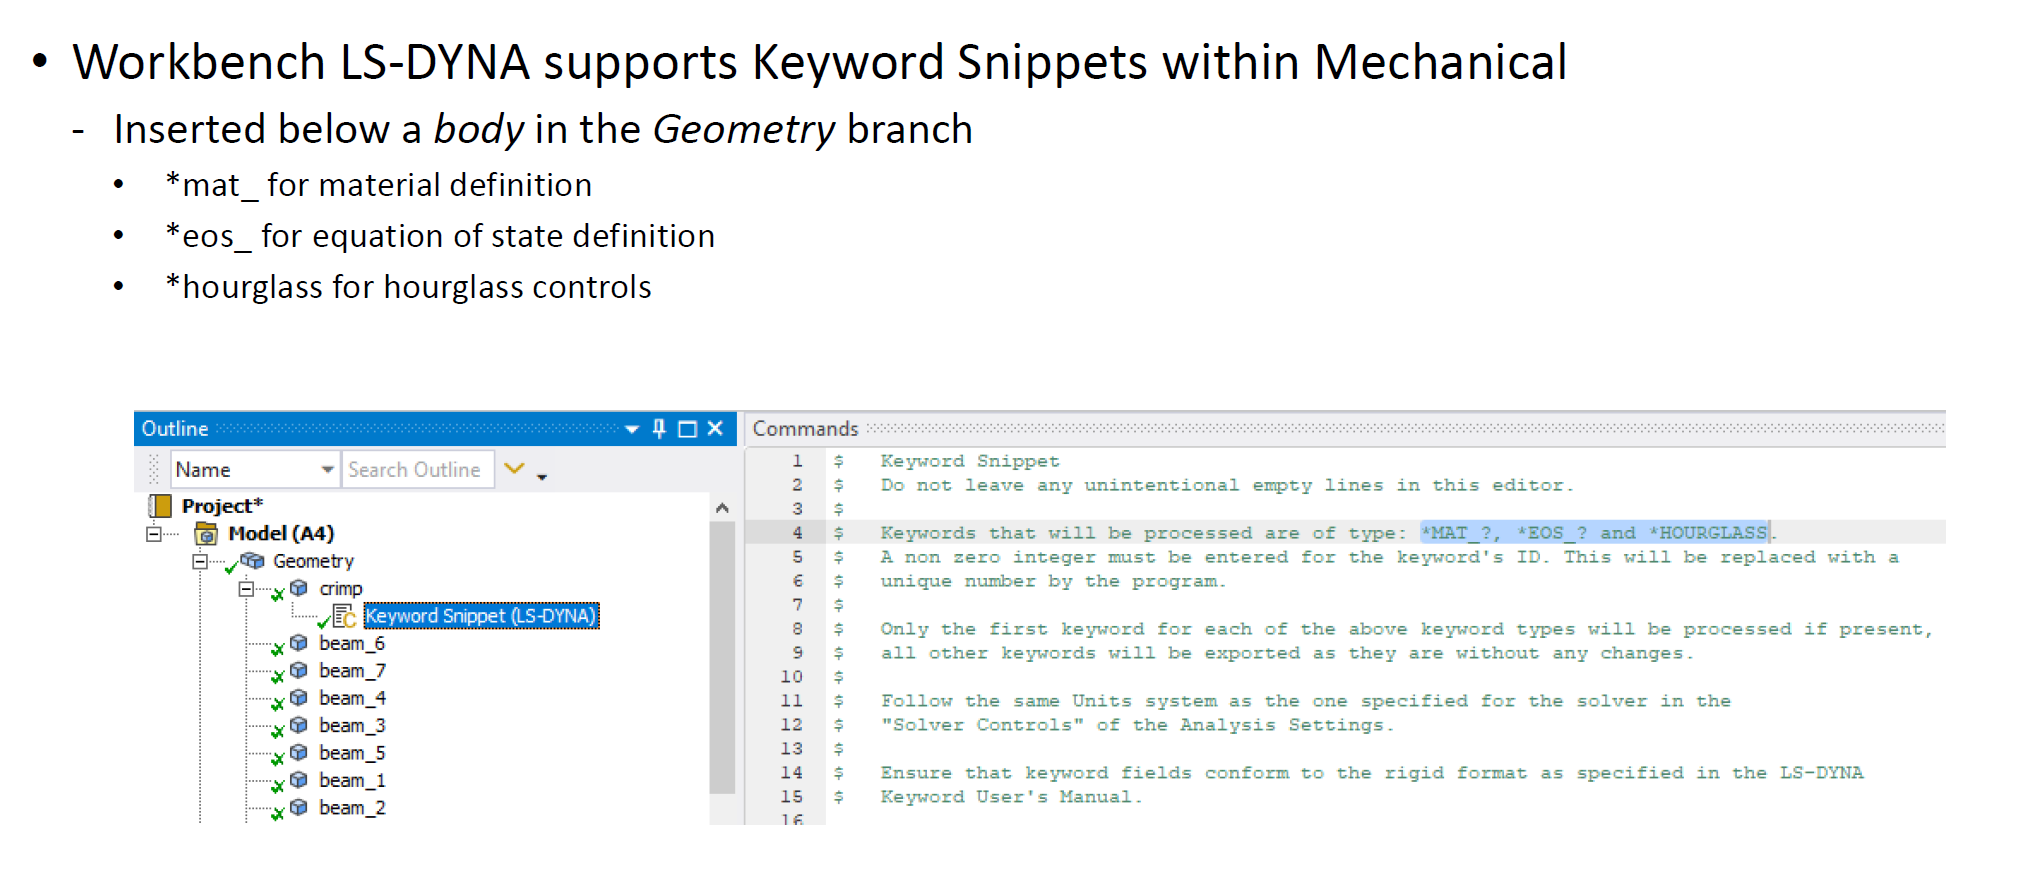Open Outline panel options dropdown arrow
This screenshot has height=869, width=2020.
point(632,429)
